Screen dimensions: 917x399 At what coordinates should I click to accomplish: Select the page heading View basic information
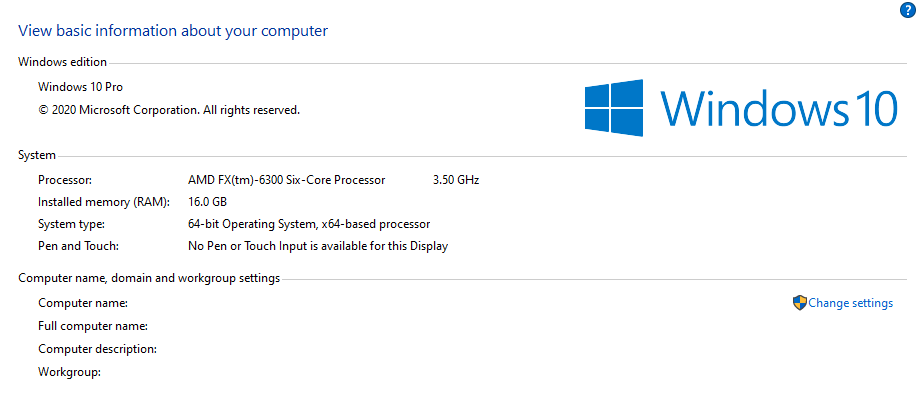[x=173, y=30]
